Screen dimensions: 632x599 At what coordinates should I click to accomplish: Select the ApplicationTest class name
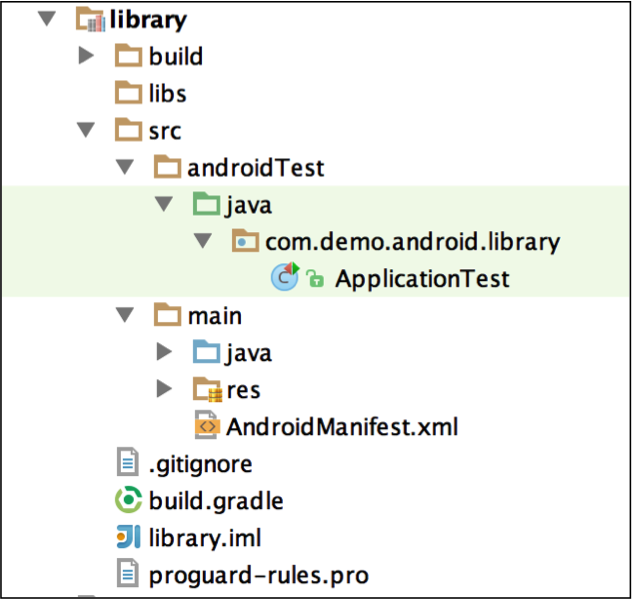[422, 278]
